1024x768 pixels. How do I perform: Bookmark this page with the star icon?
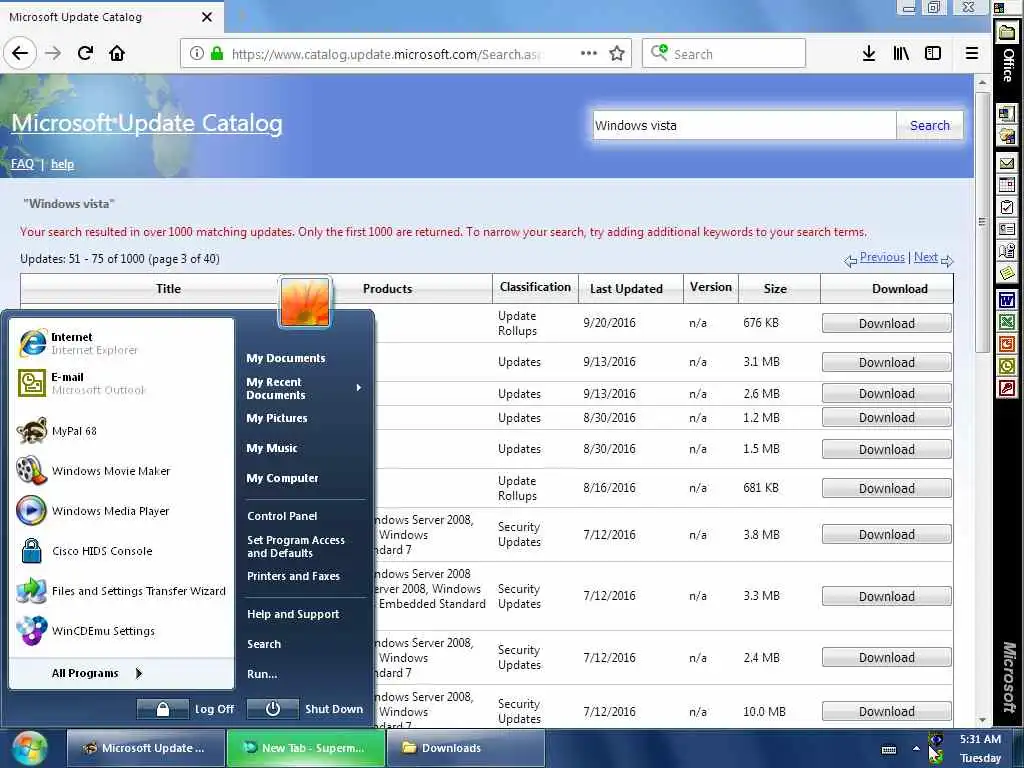pyautogui.click(x=616, y=54)
